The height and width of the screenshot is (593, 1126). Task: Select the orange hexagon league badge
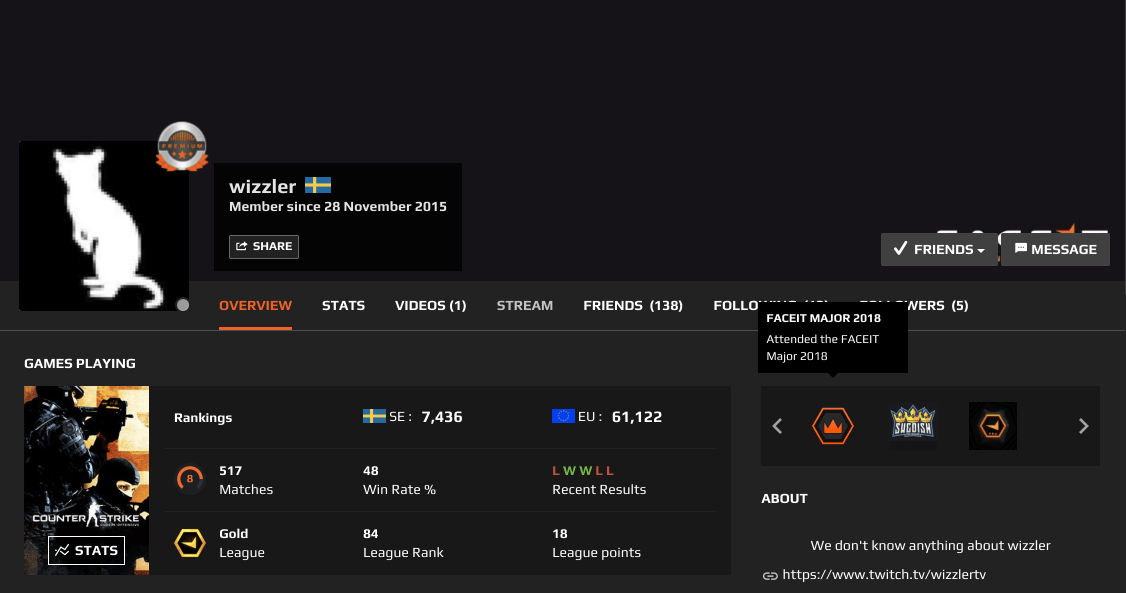point(992,426)
